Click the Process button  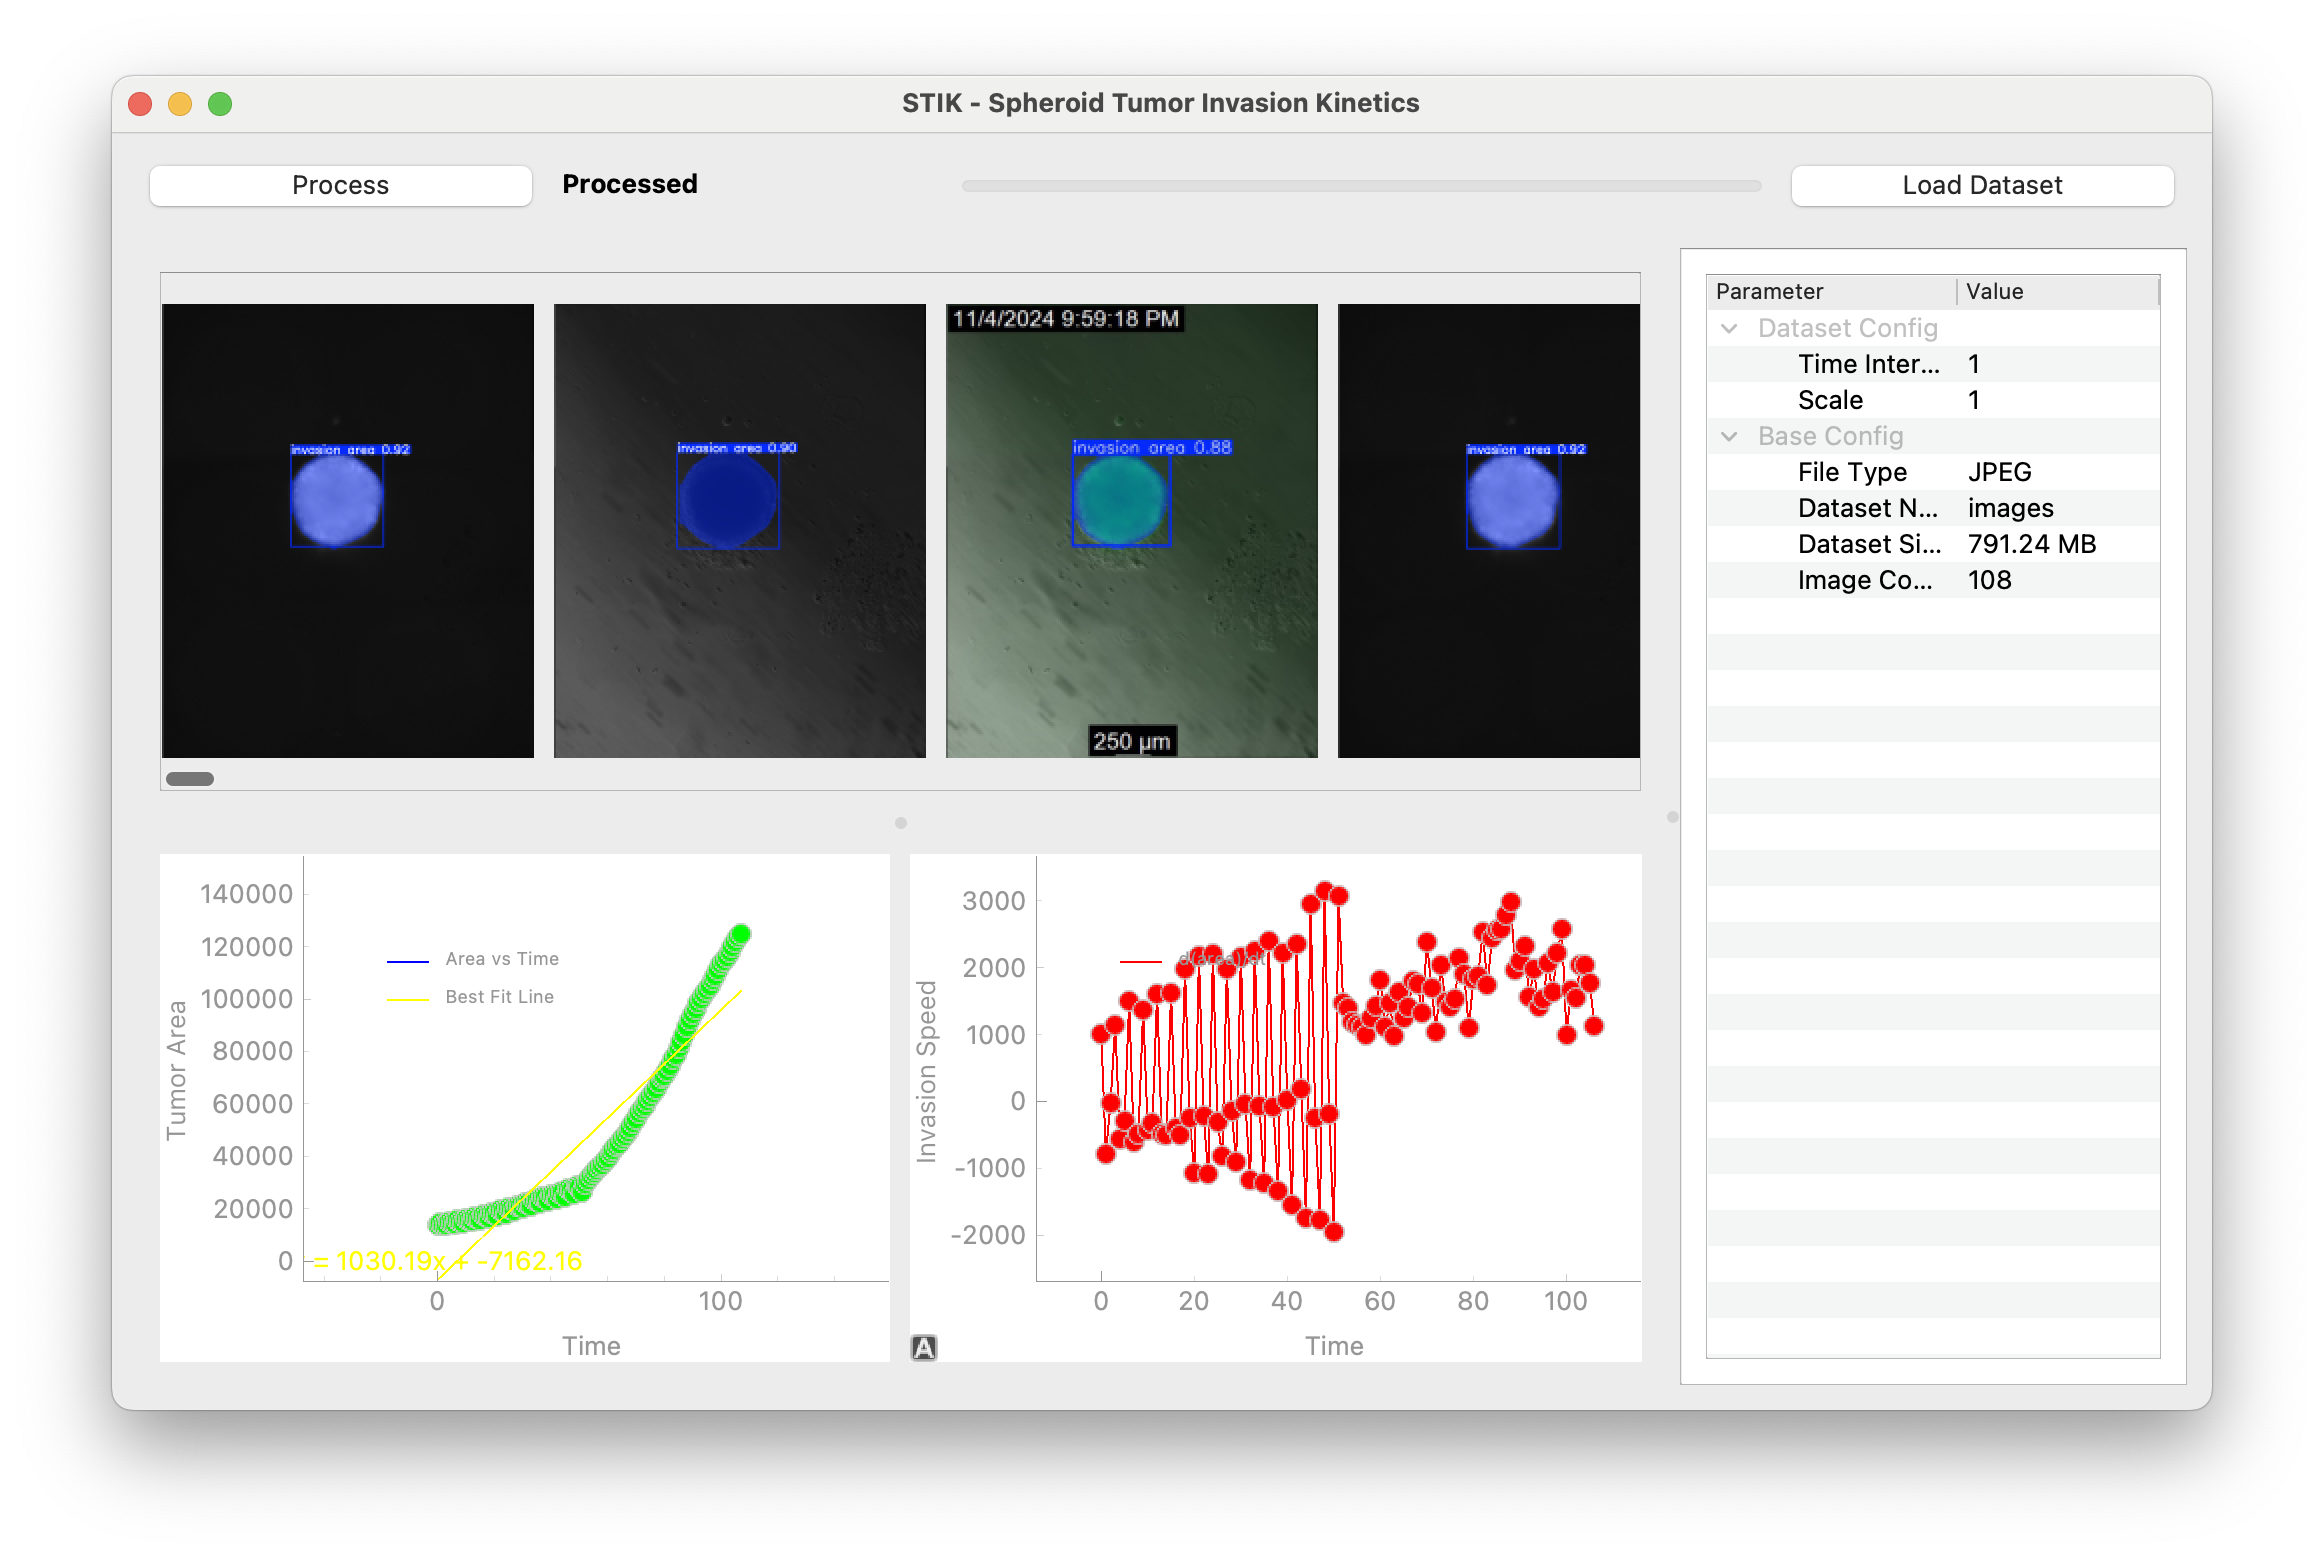(340, 185)
